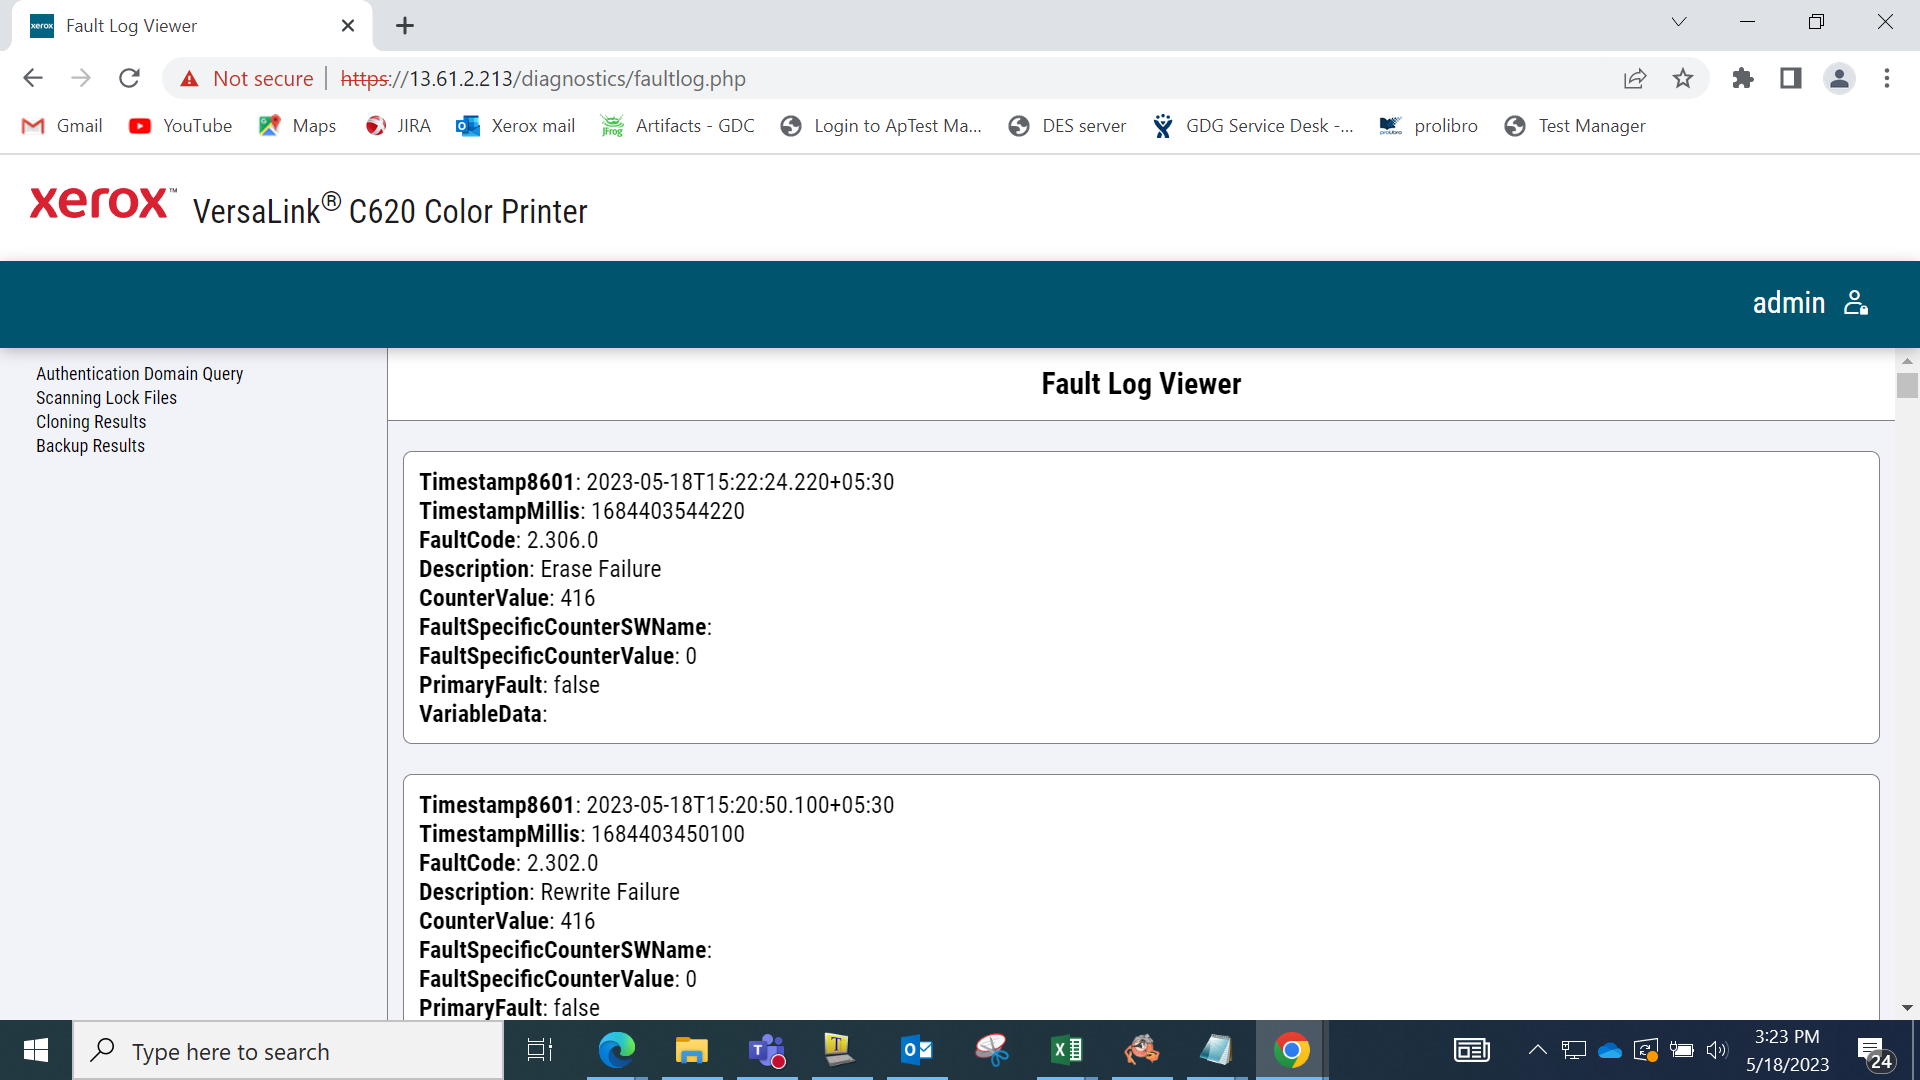Open the JIRA bookmark
The image size is (1920, 1080).
pyautogui.click(x=398, y=126)
